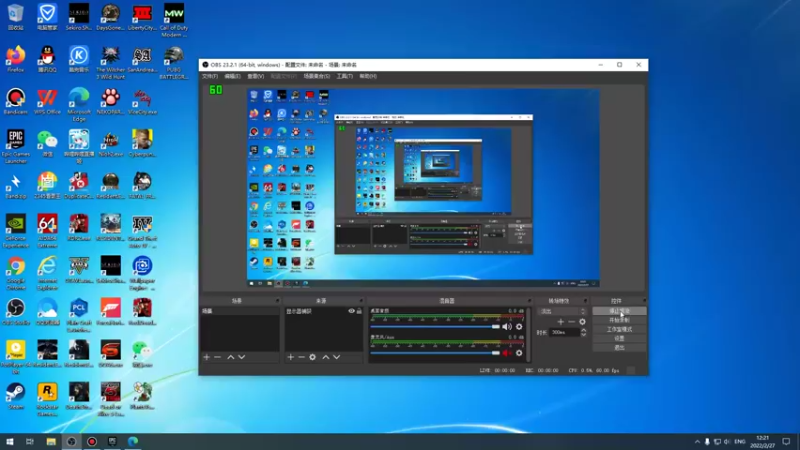800x450 pixels.
Task: Toggle lock icon of 显示器捕获 source
Action: (x=359, y=311)
